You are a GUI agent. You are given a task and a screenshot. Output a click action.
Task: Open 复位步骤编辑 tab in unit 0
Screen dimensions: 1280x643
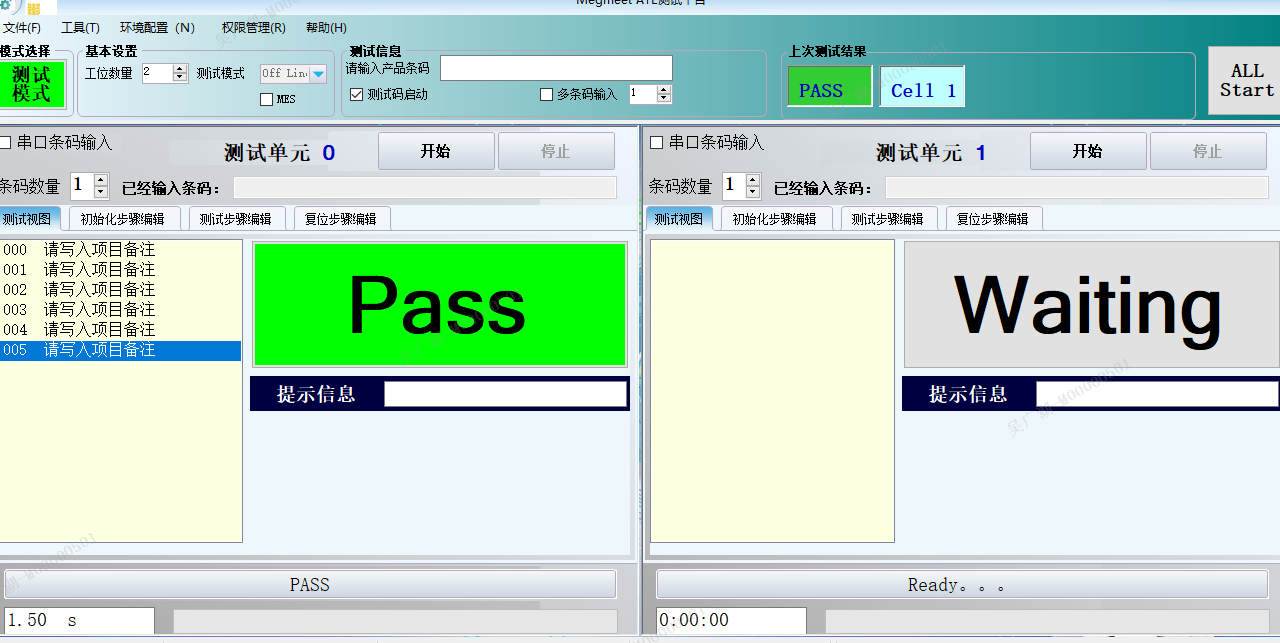342,219
